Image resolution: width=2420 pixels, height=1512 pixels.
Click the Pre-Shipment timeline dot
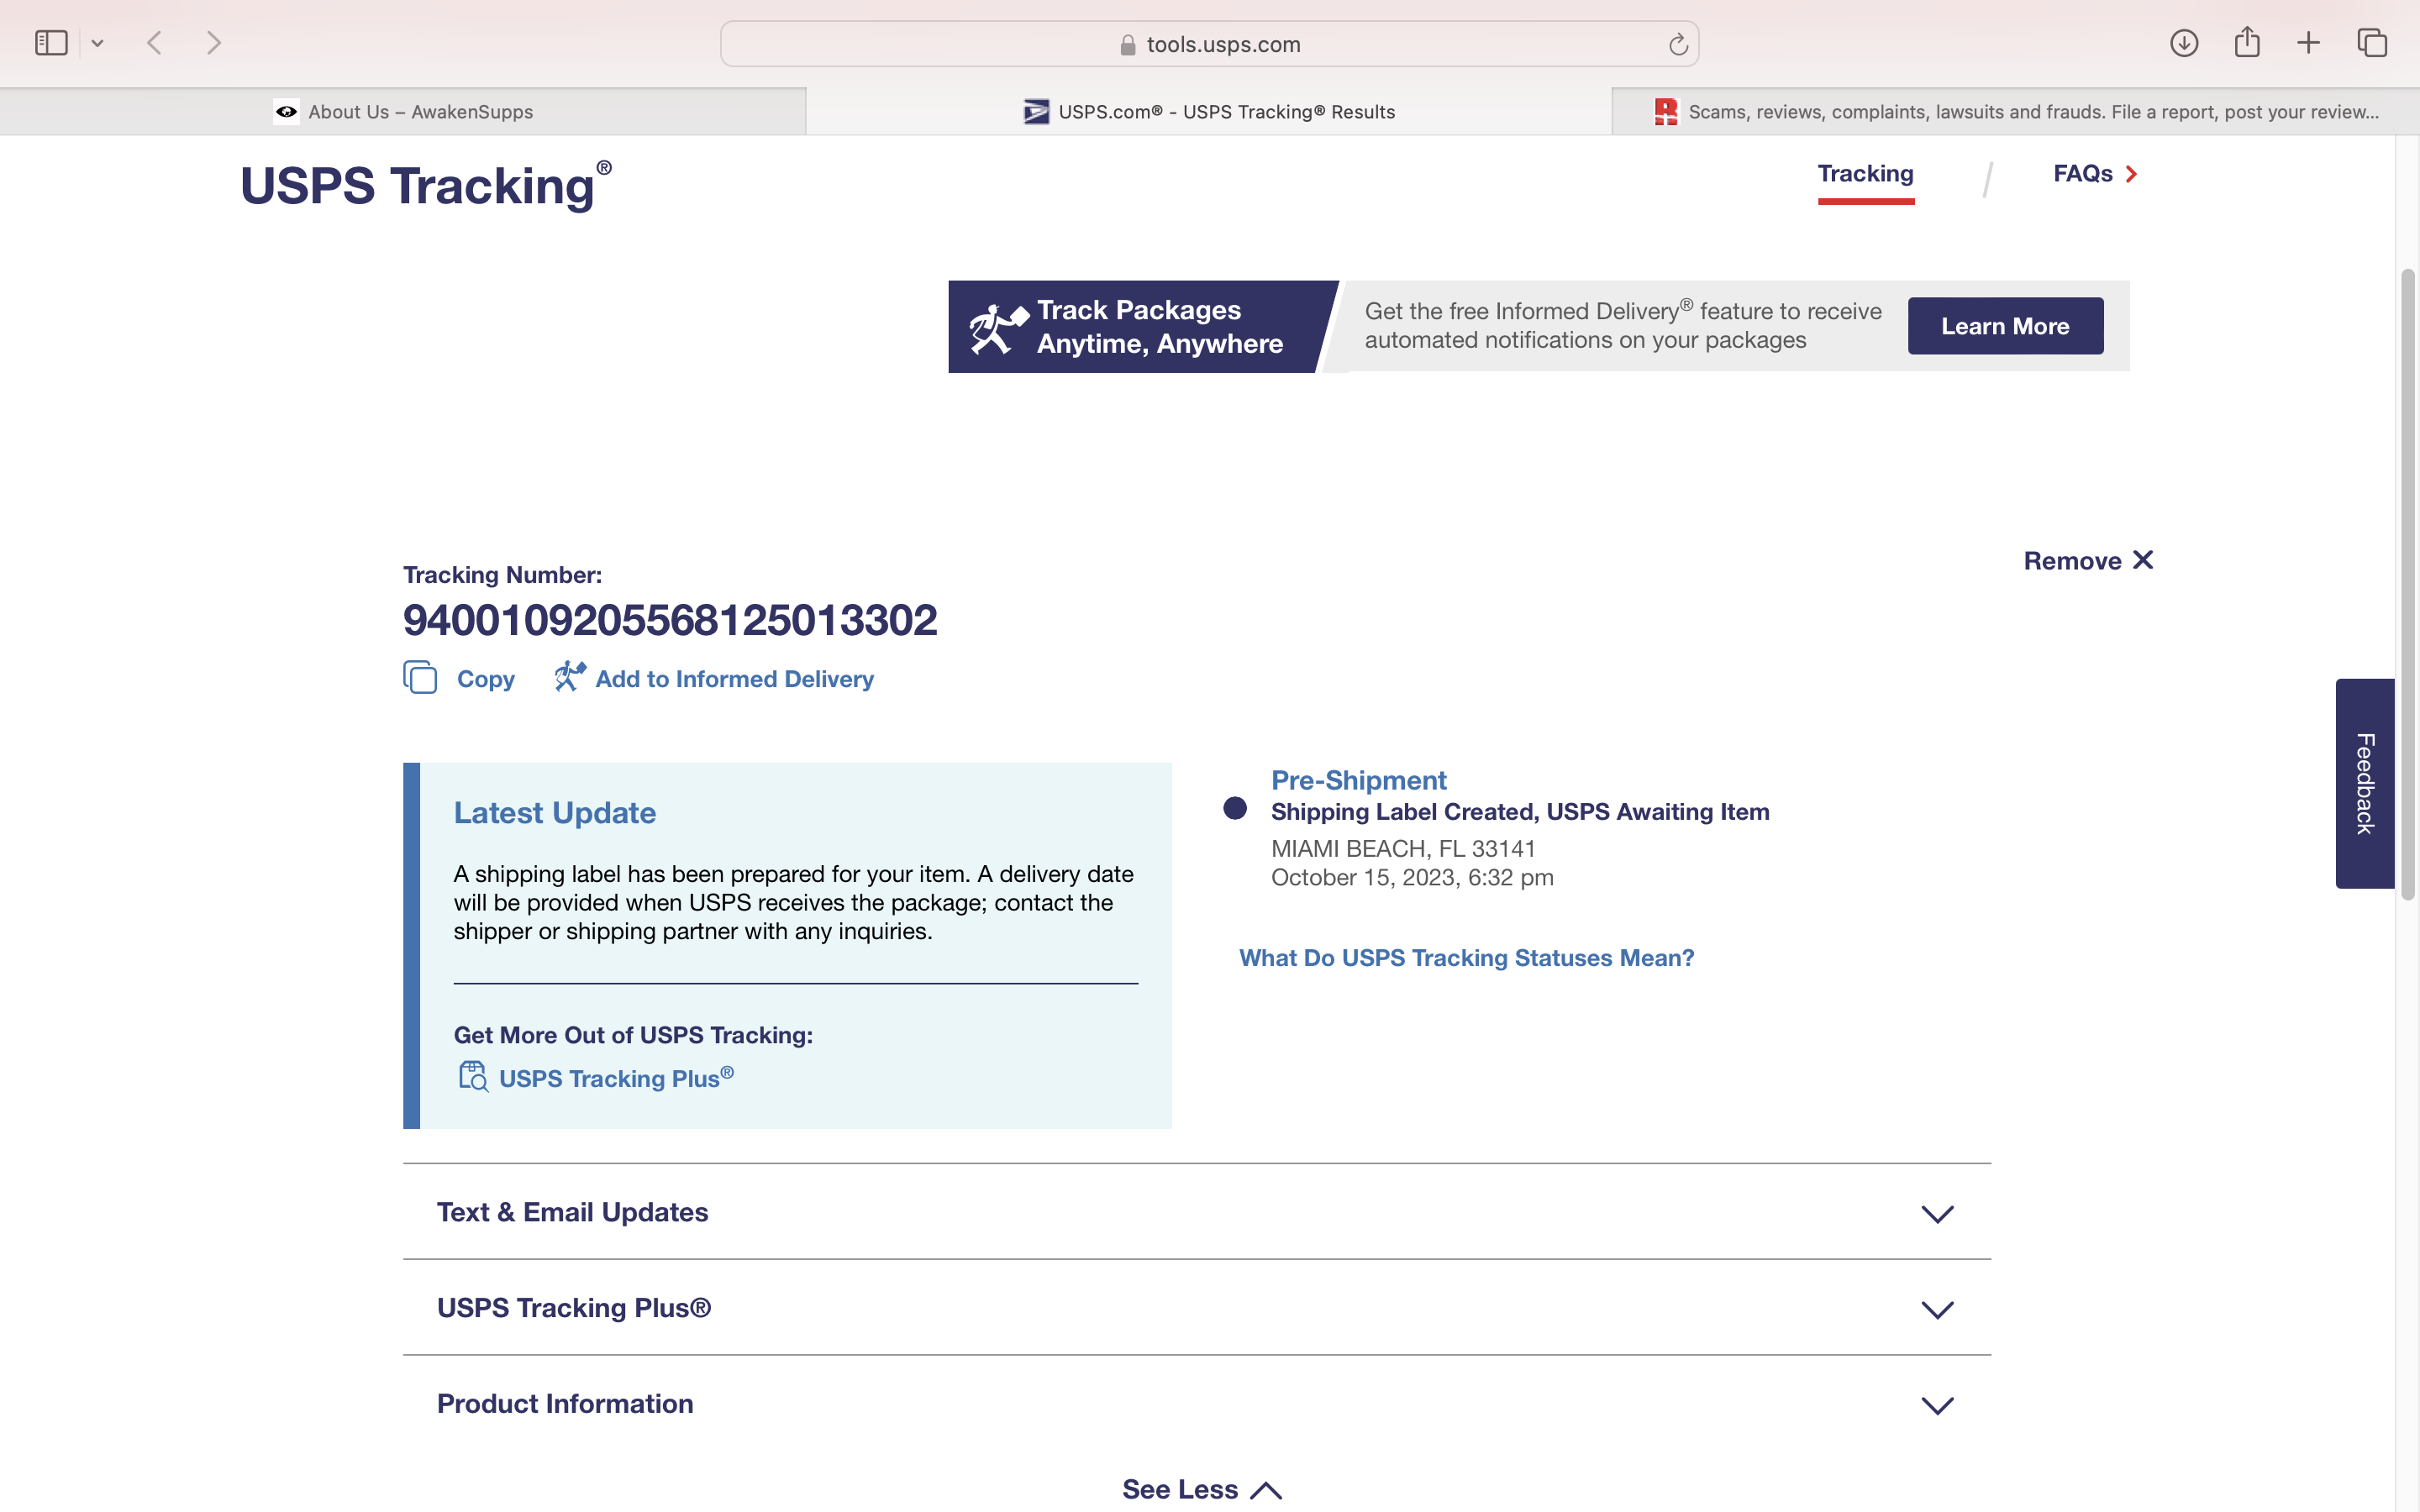pyautogui.click(x=1235, y=808)
